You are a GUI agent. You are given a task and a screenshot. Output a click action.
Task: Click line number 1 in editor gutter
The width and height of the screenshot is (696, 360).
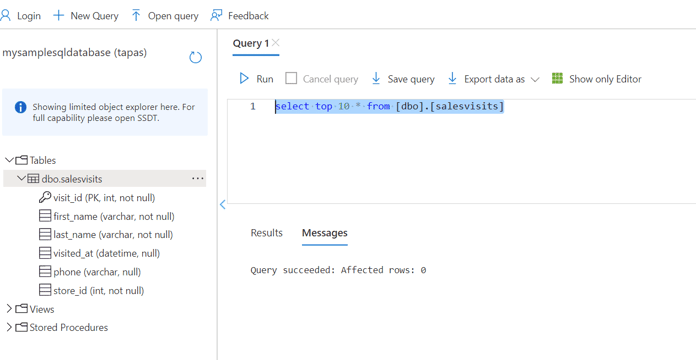253,107
